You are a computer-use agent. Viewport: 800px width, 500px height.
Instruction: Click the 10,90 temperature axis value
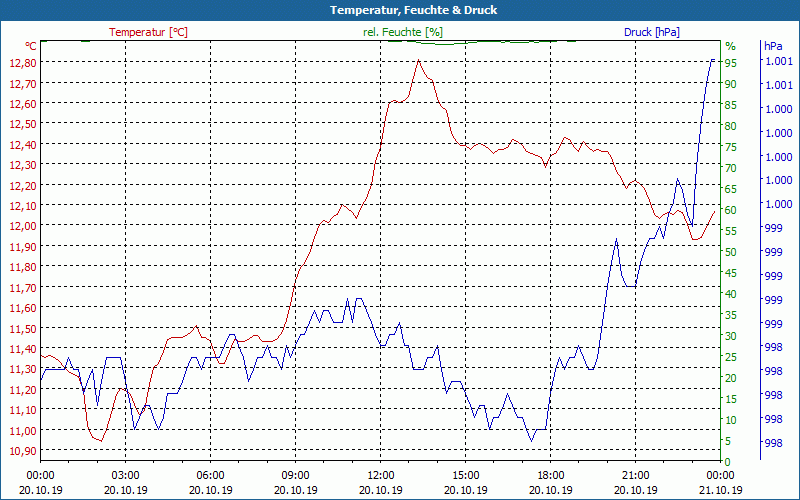23,451
